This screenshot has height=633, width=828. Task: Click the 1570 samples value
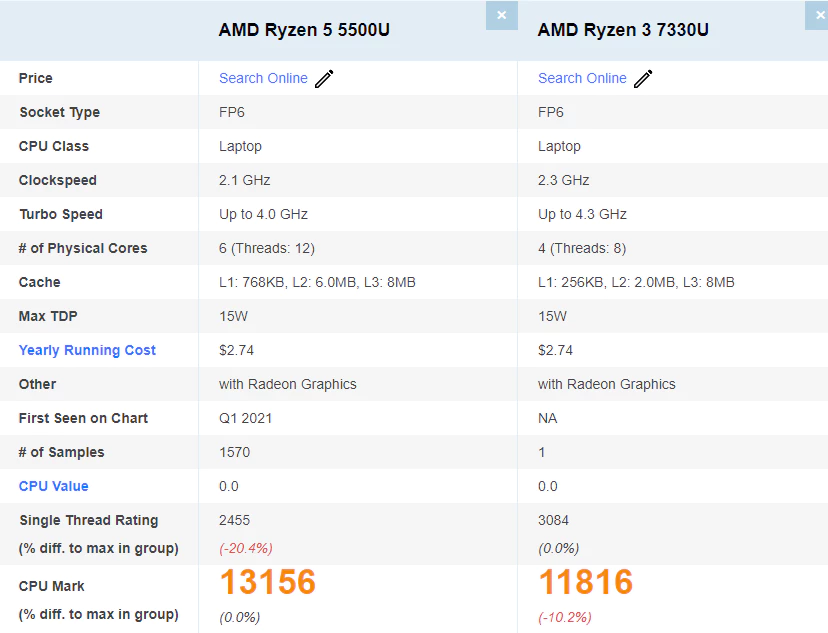(234, 452)
